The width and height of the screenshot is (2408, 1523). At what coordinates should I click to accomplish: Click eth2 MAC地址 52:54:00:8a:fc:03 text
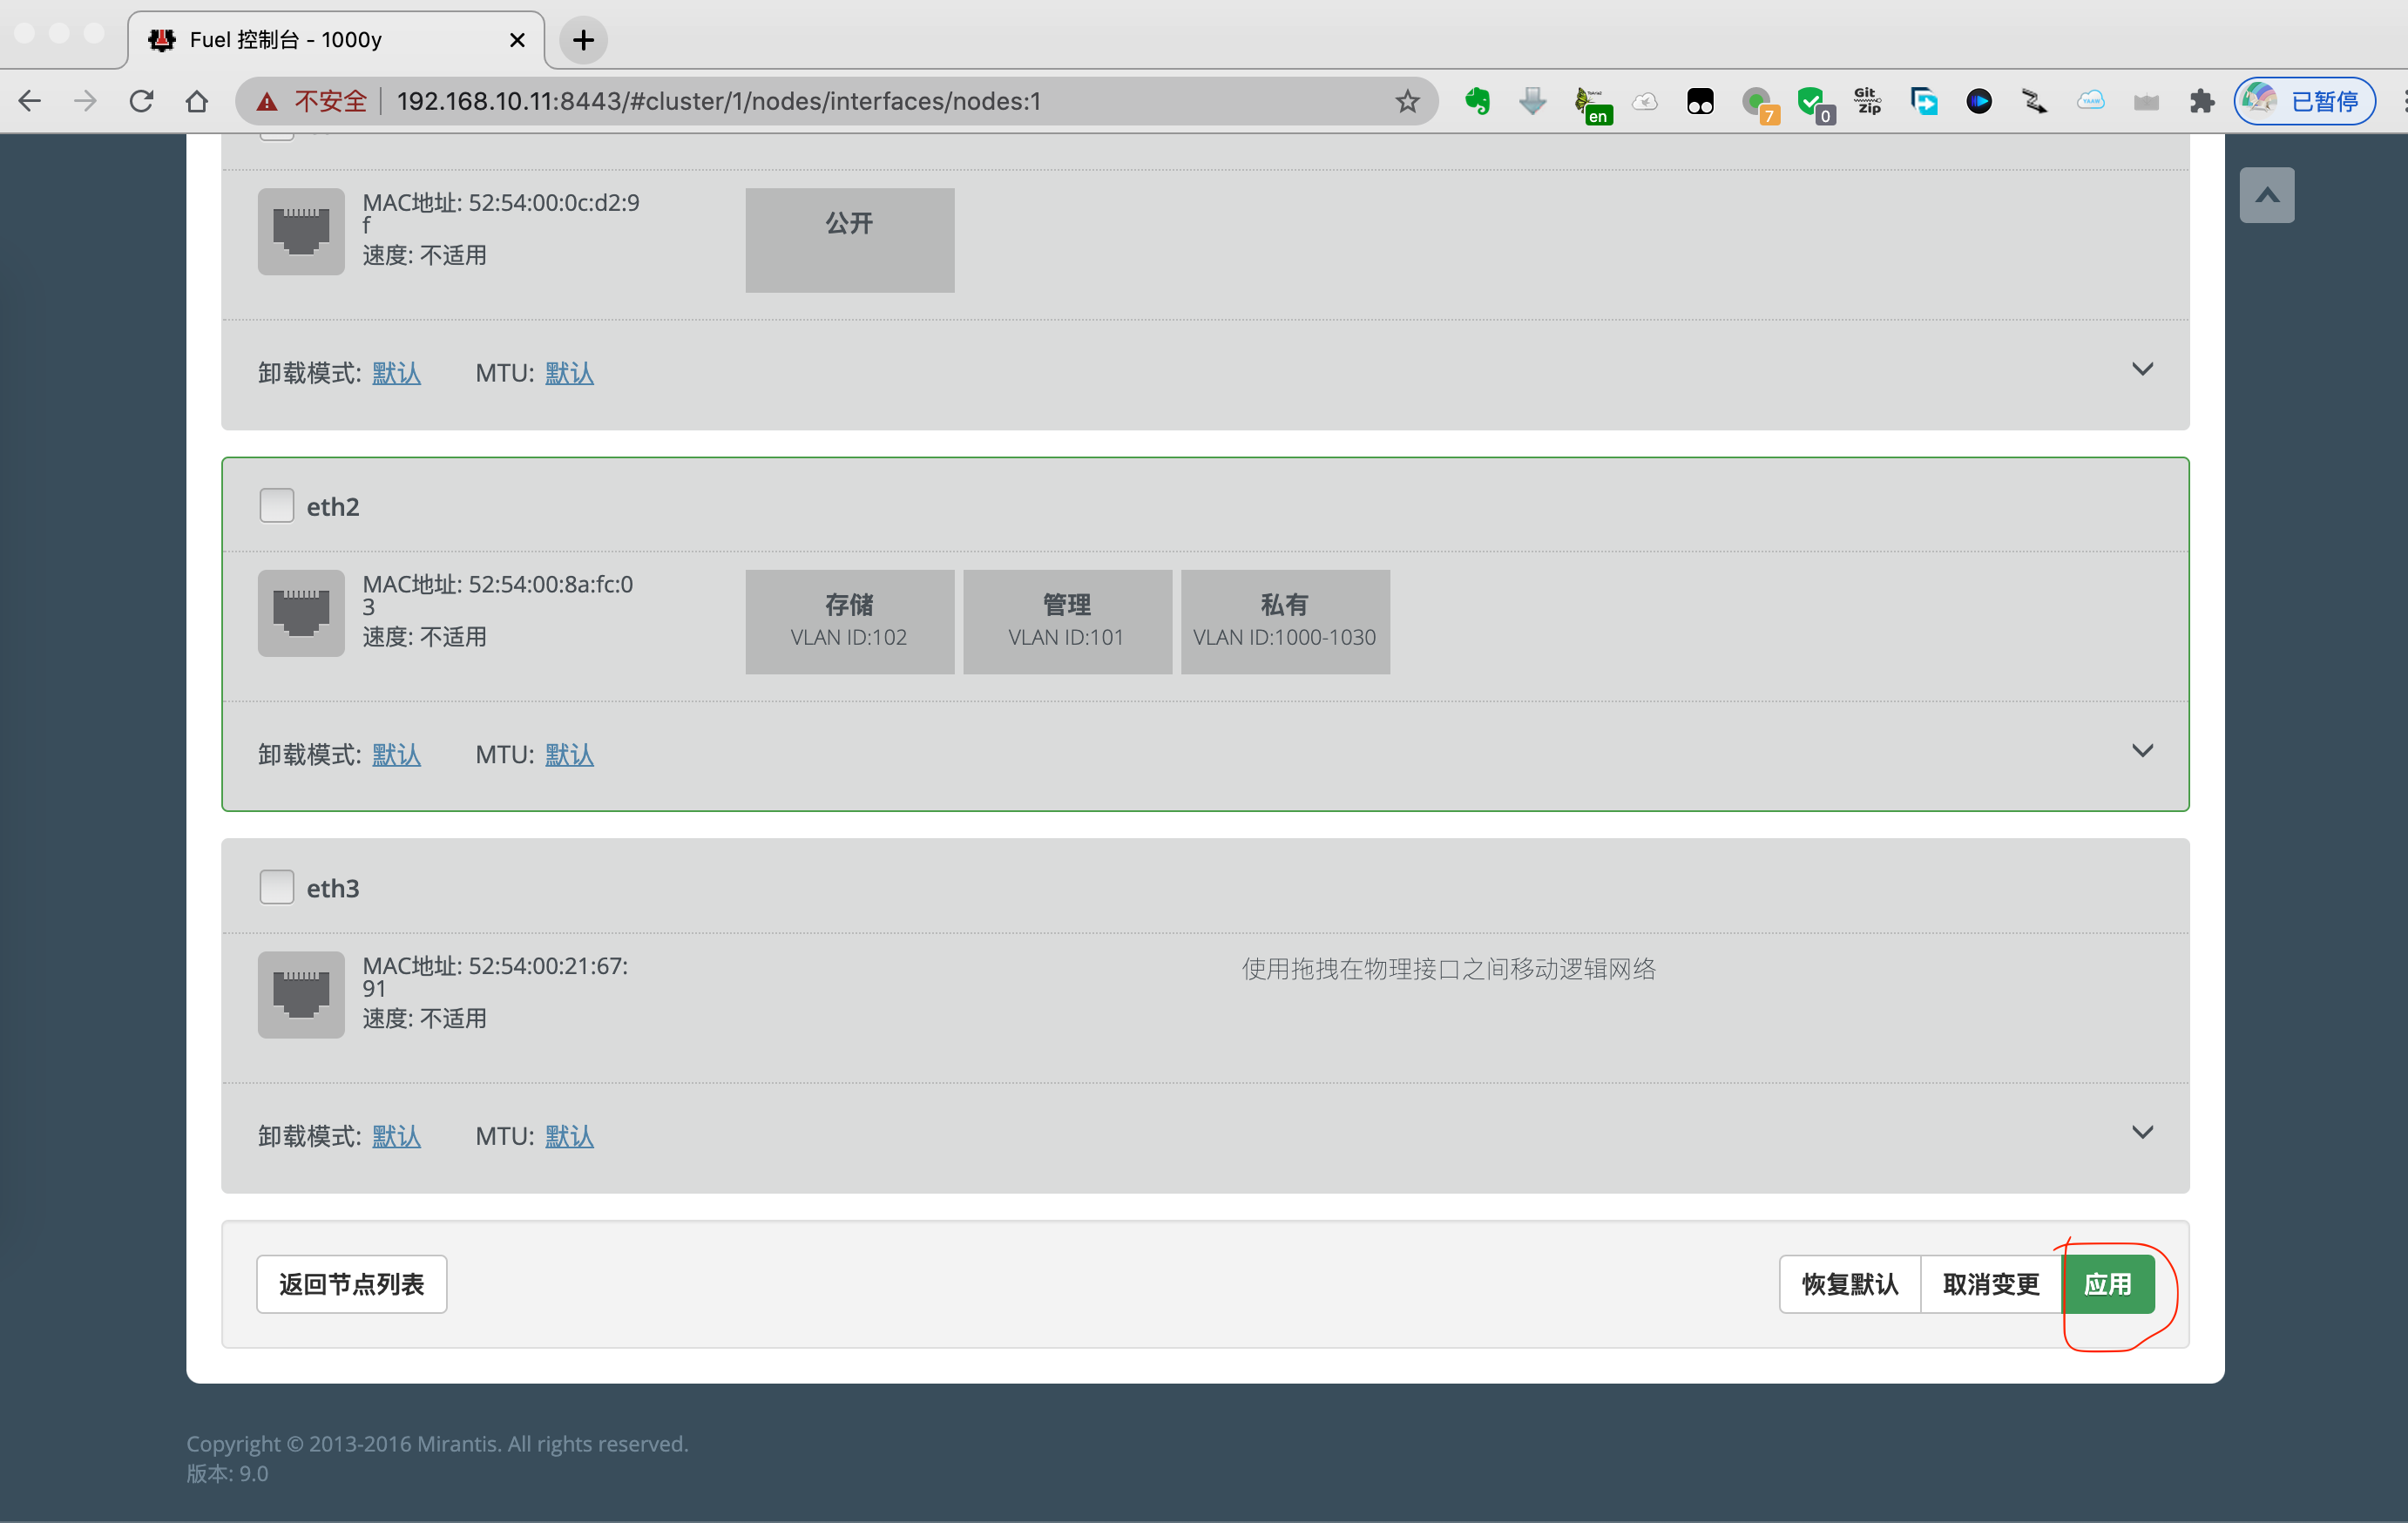point(498,595)
